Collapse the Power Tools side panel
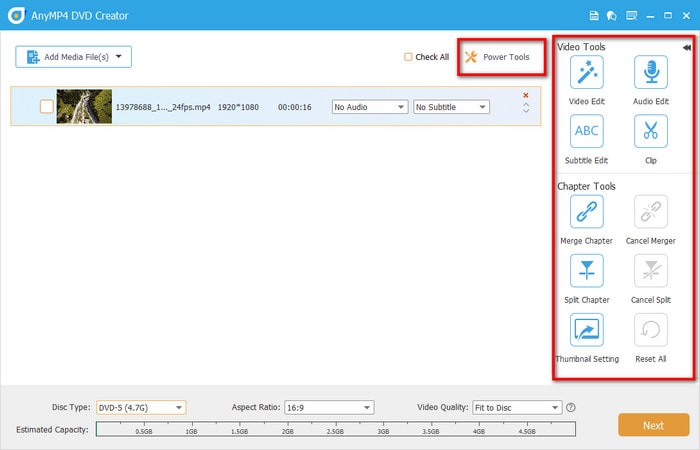The image size is (700, 450). point(687,47)
